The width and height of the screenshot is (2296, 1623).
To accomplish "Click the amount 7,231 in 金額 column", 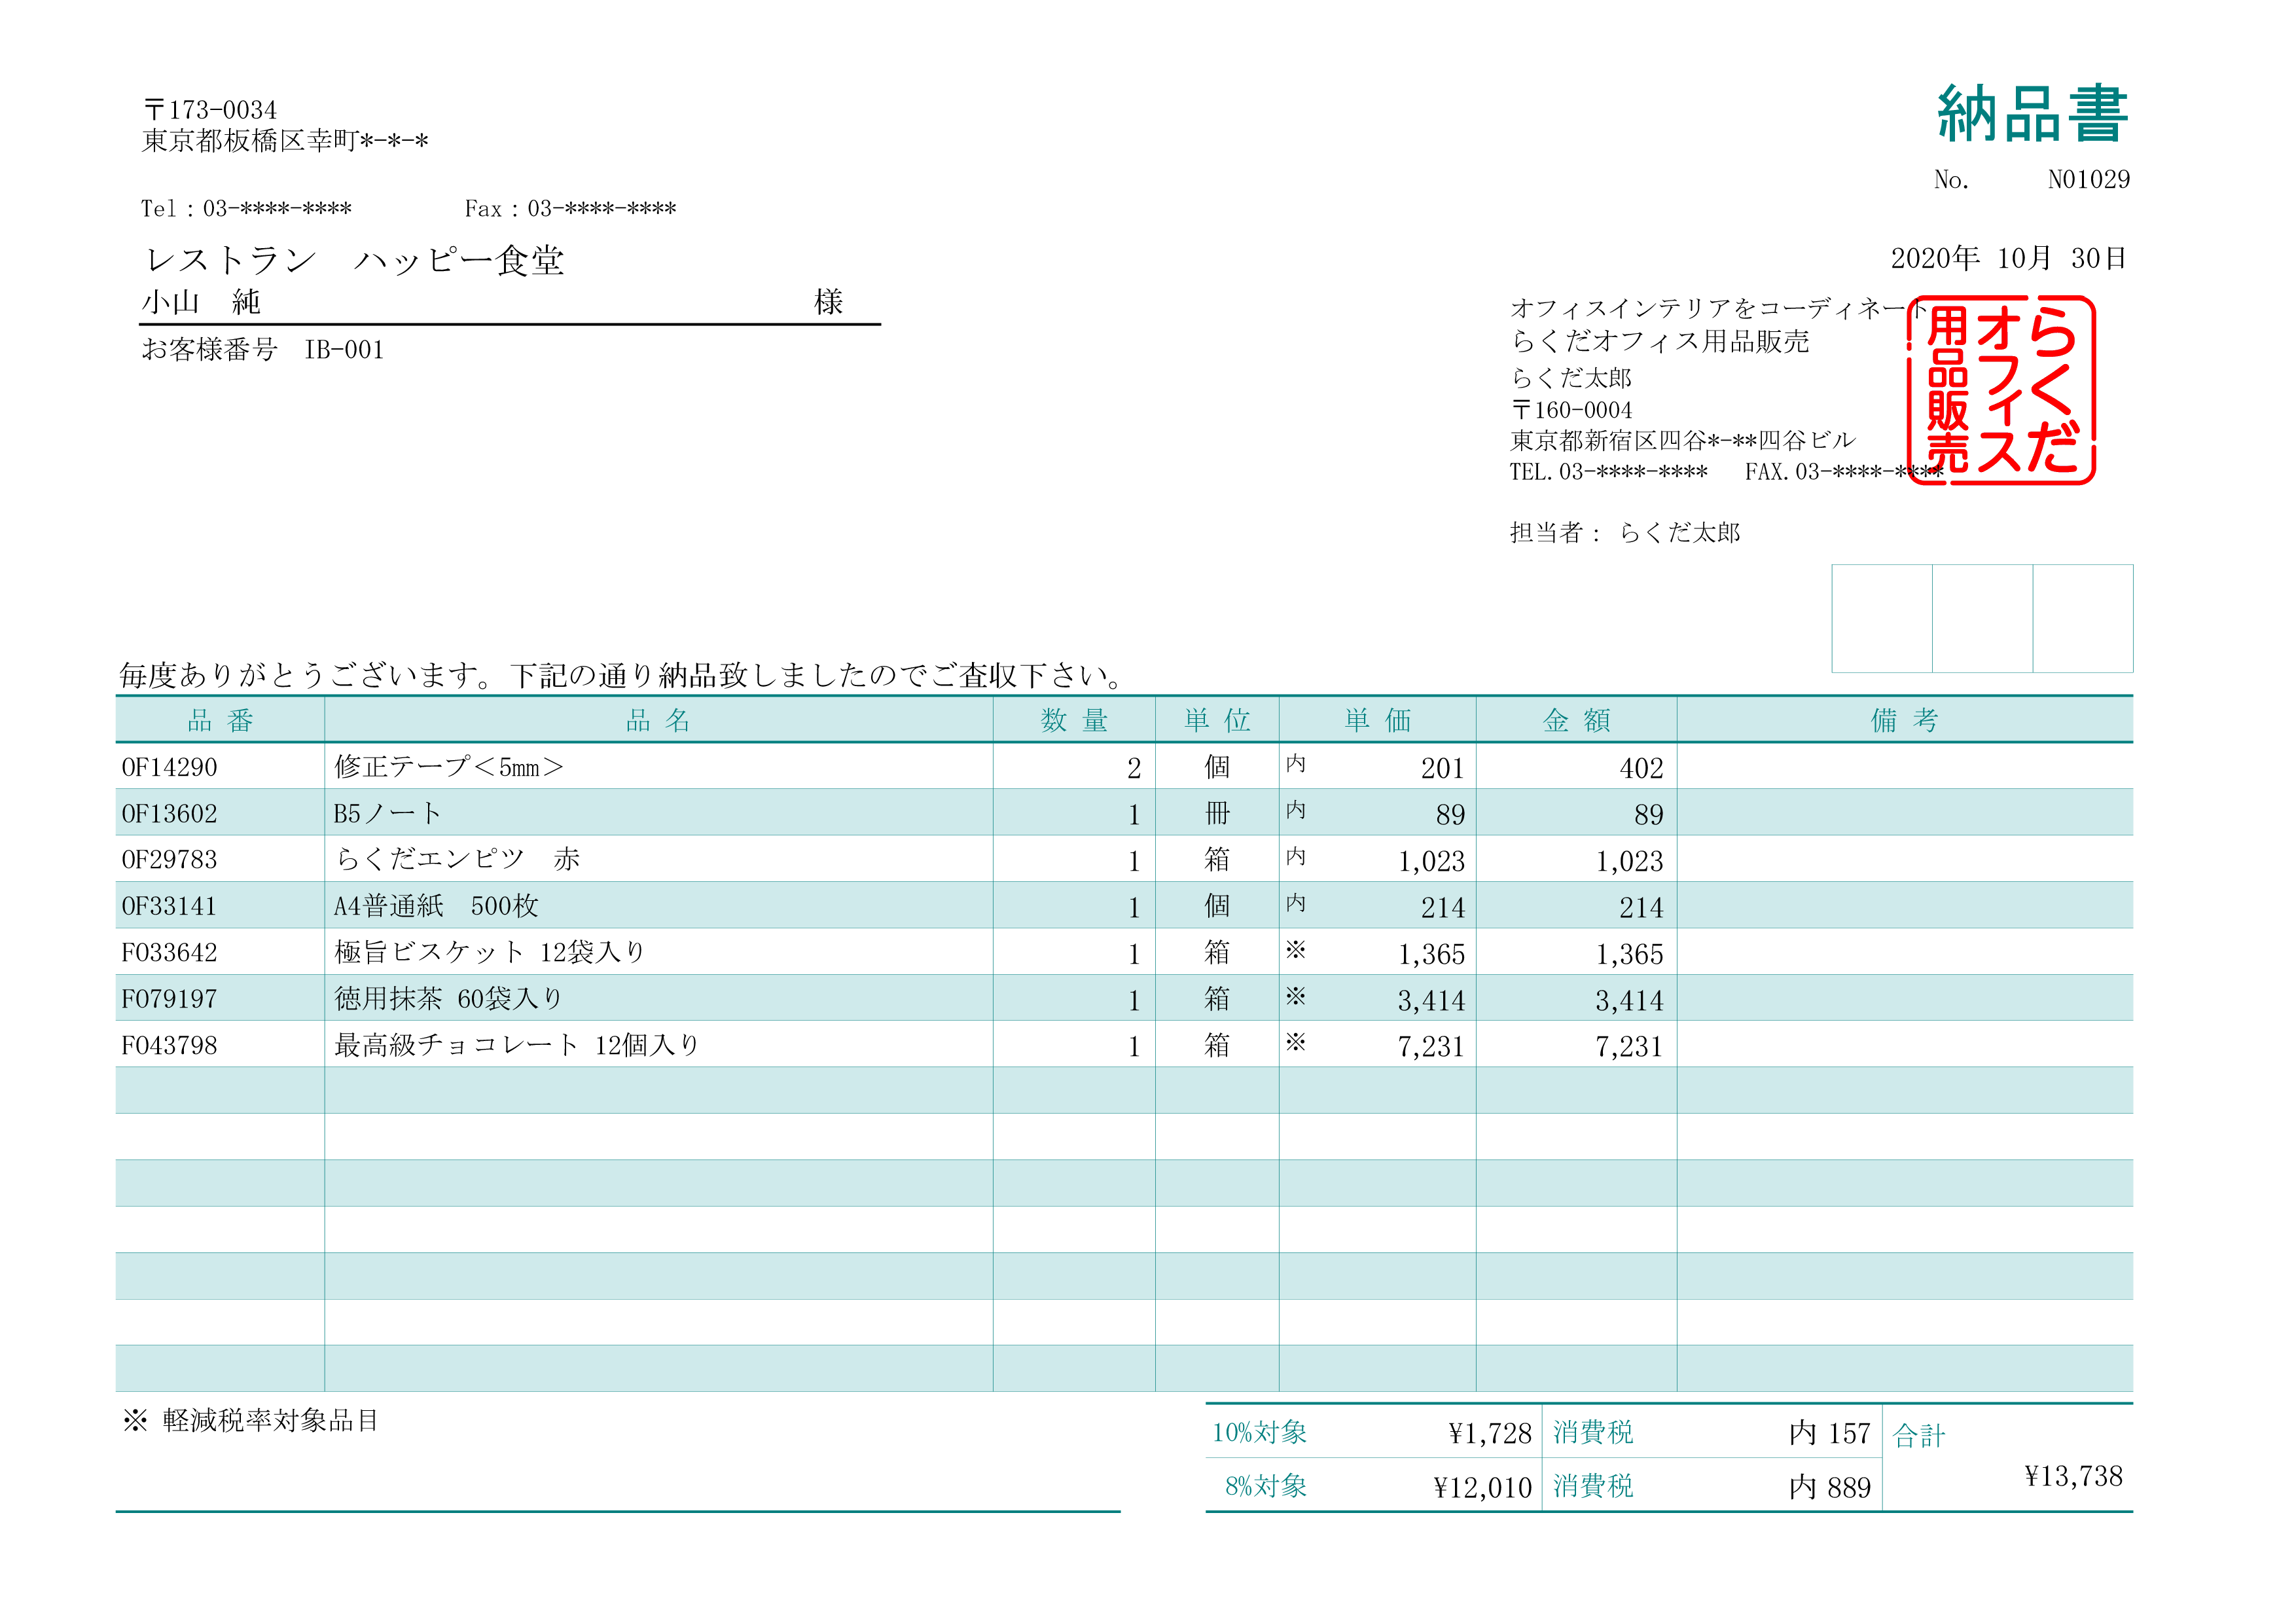I will 1629,1047.
